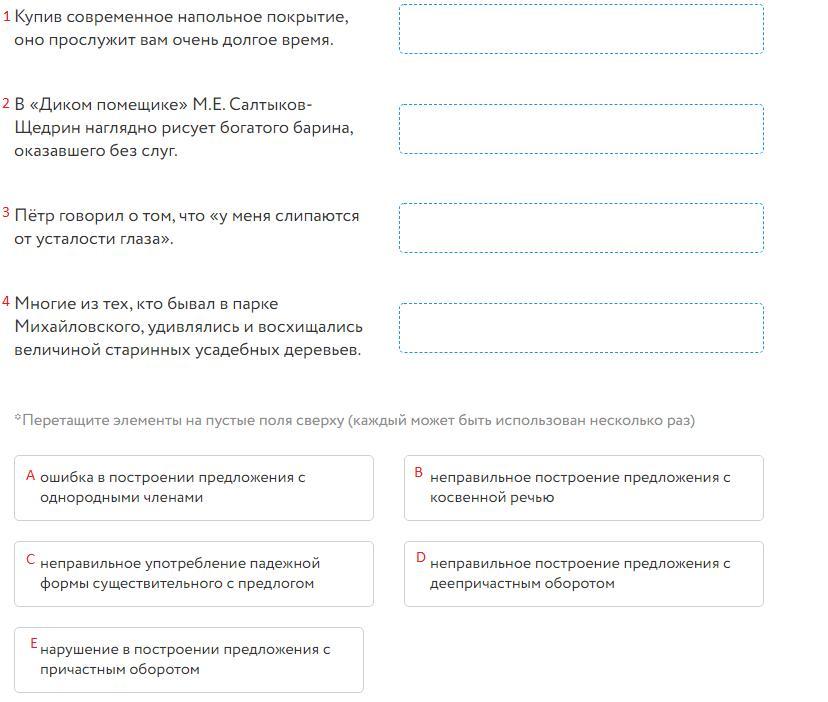
Task: Click sentence 1 text starting with Купив
Action: pyautogui.click(x=181, y=29)
